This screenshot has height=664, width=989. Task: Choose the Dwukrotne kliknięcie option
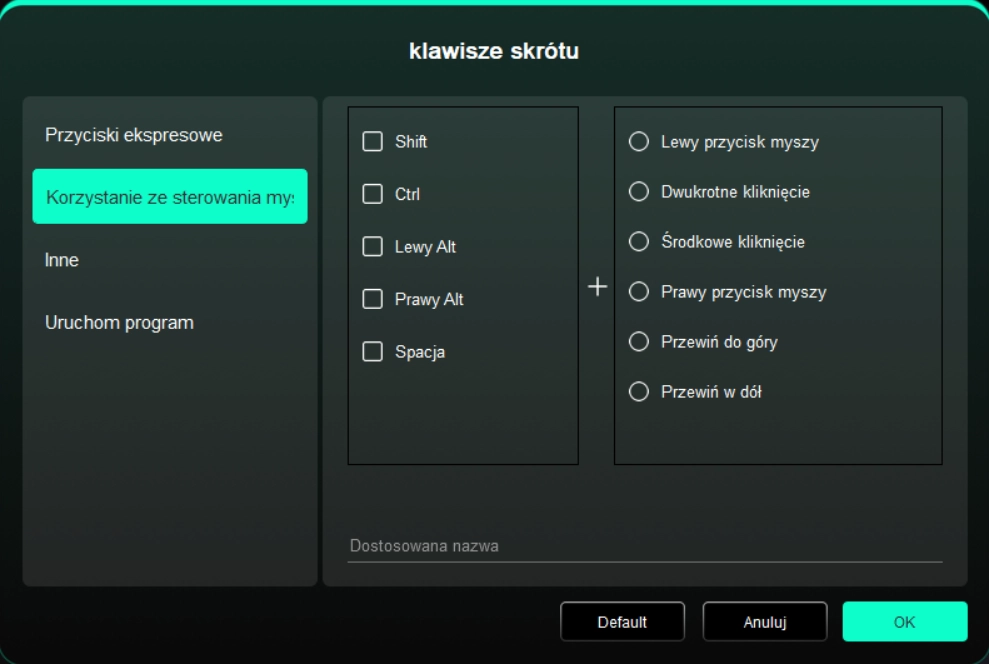click(638, 191)
